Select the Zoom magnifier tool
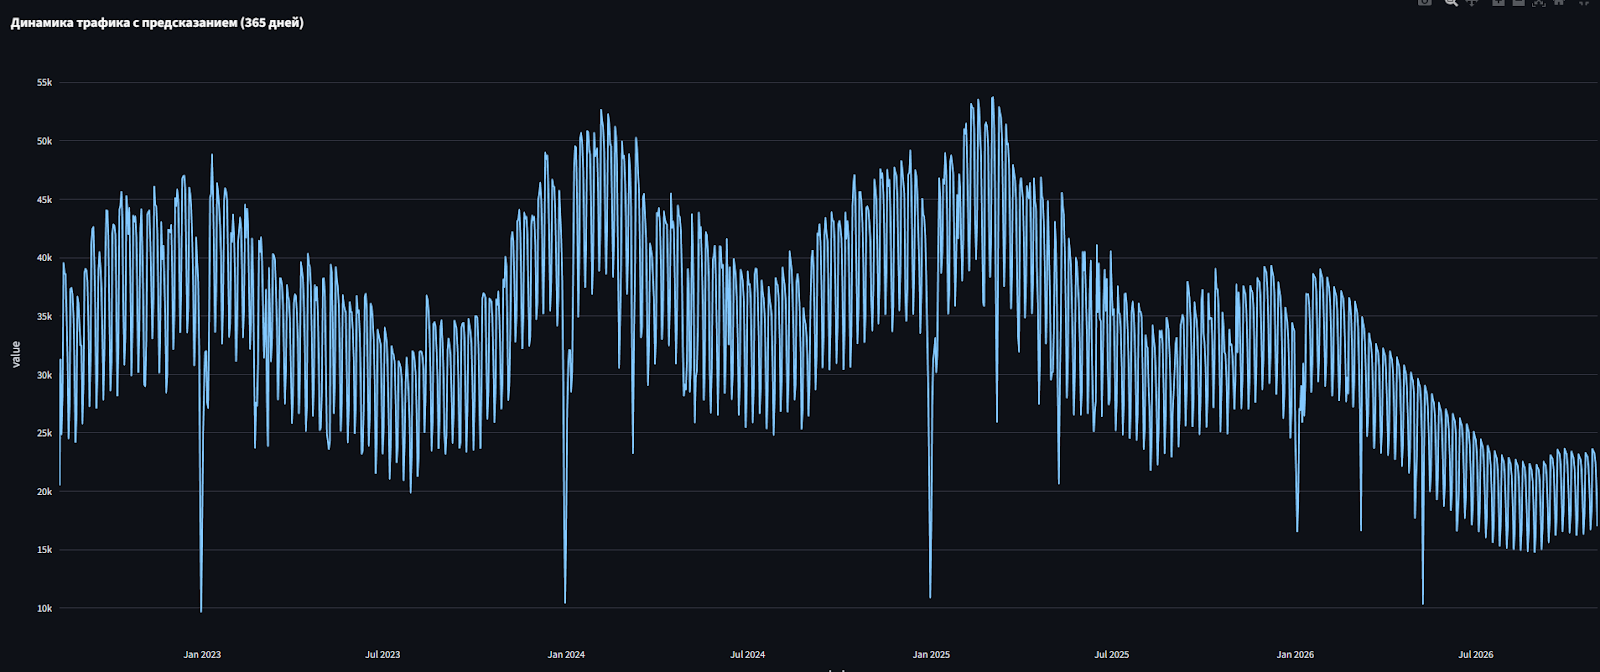The width and height of the screenshot is (1600, 672). [1450, 2]
